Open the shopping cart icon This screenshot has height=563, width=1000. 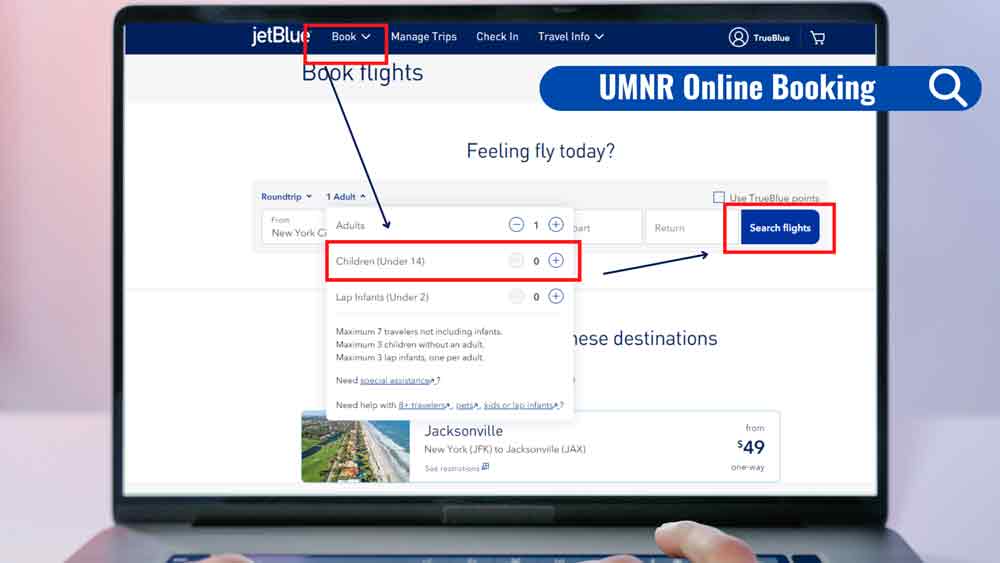818,38
